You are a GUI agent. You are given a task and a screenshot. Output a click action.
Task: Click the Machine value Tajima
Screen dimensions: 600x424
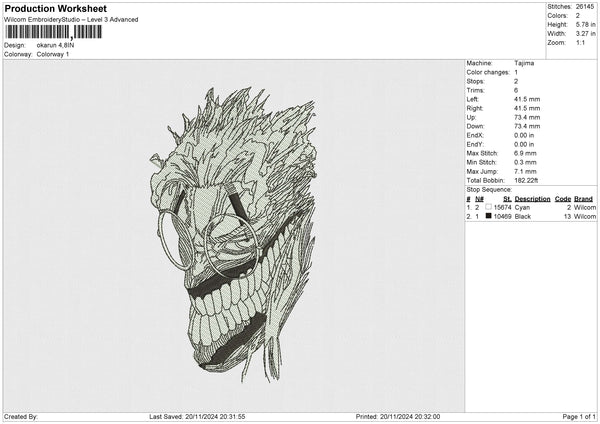tap(524, 62)
